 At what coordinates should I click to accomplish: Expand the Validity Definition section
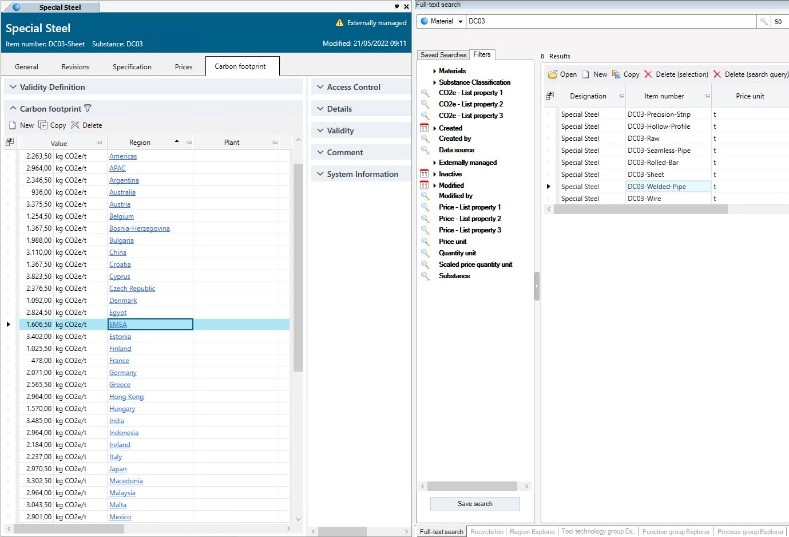click(13, 87)
